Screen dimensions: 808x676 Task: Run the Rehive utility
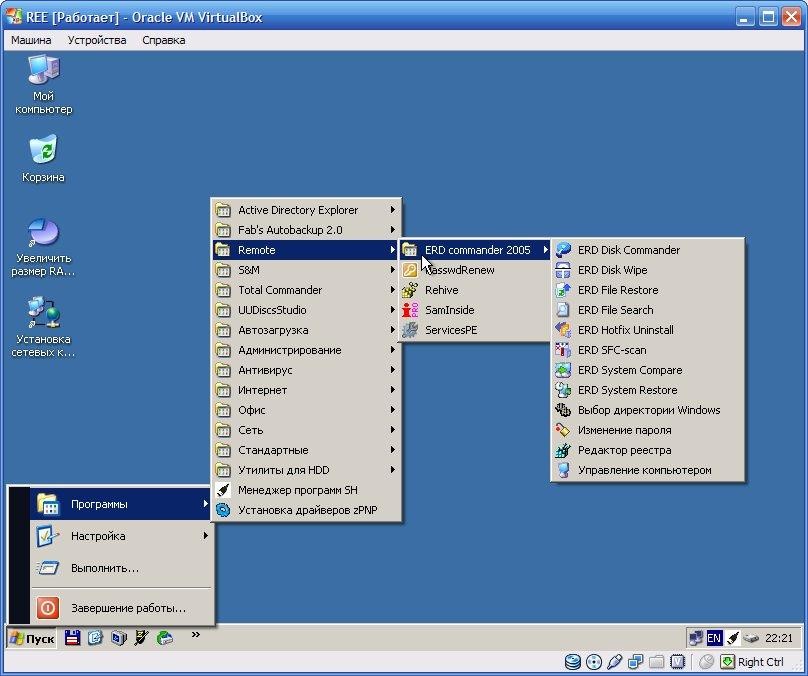click(475, 290)
